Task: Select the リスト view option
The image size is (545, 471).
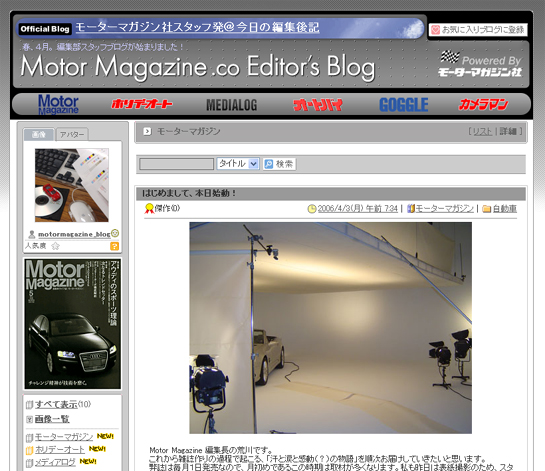Action: click(482, 131)
